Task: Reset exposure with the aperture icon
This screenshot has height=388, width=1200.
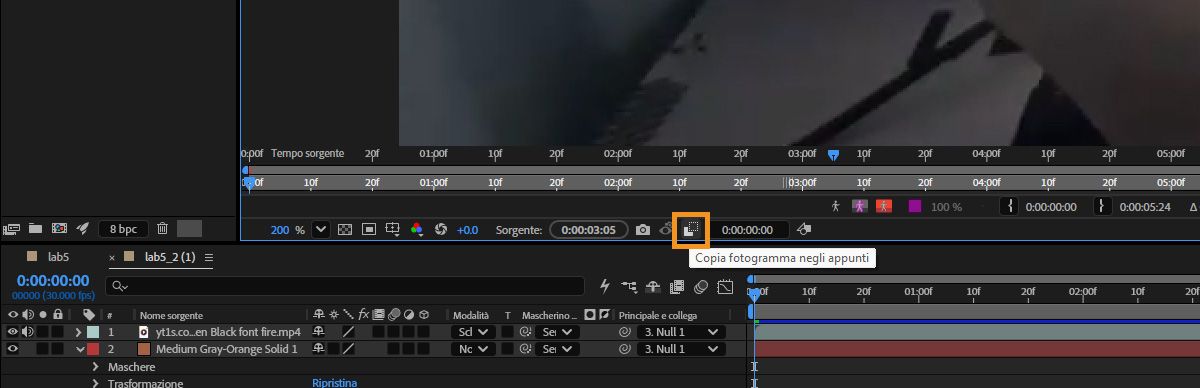Action: pos(440,229)
